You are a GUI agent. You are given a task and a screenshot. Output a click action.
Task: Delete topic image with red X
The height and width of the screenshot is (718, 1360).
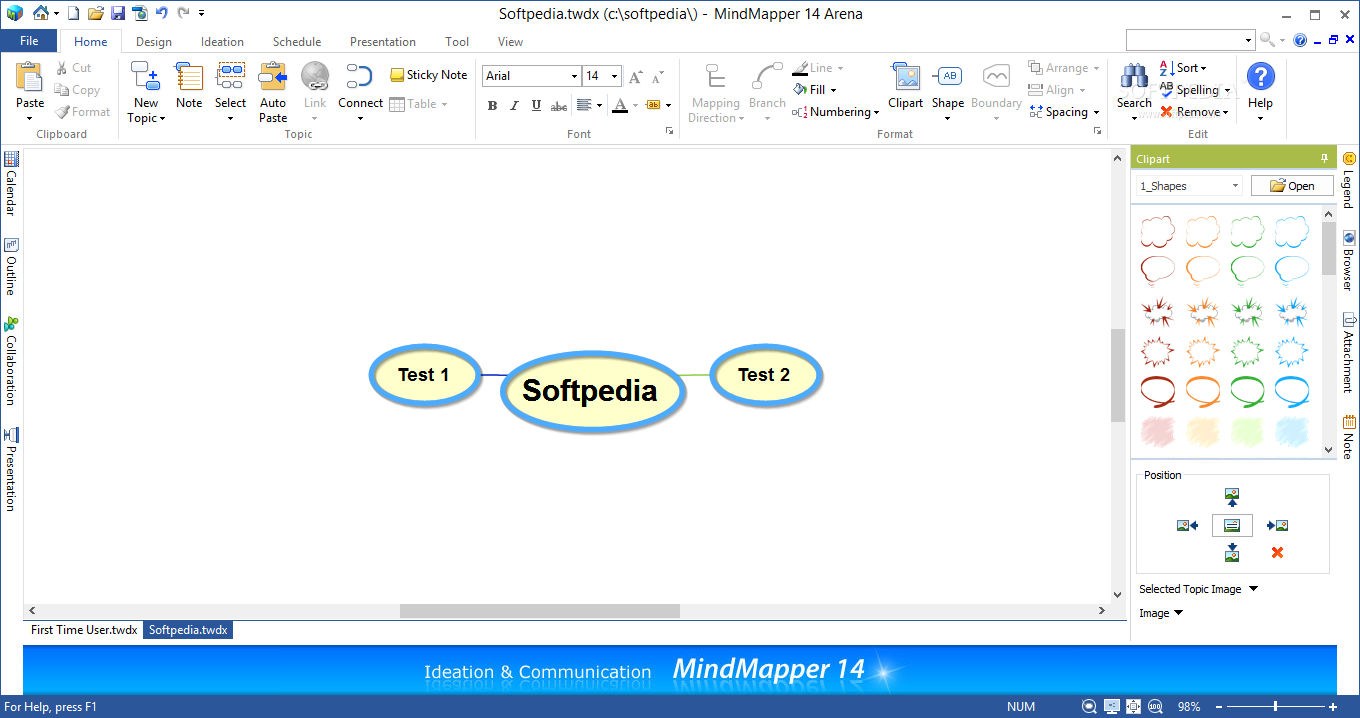click(x=1277, y=552)
